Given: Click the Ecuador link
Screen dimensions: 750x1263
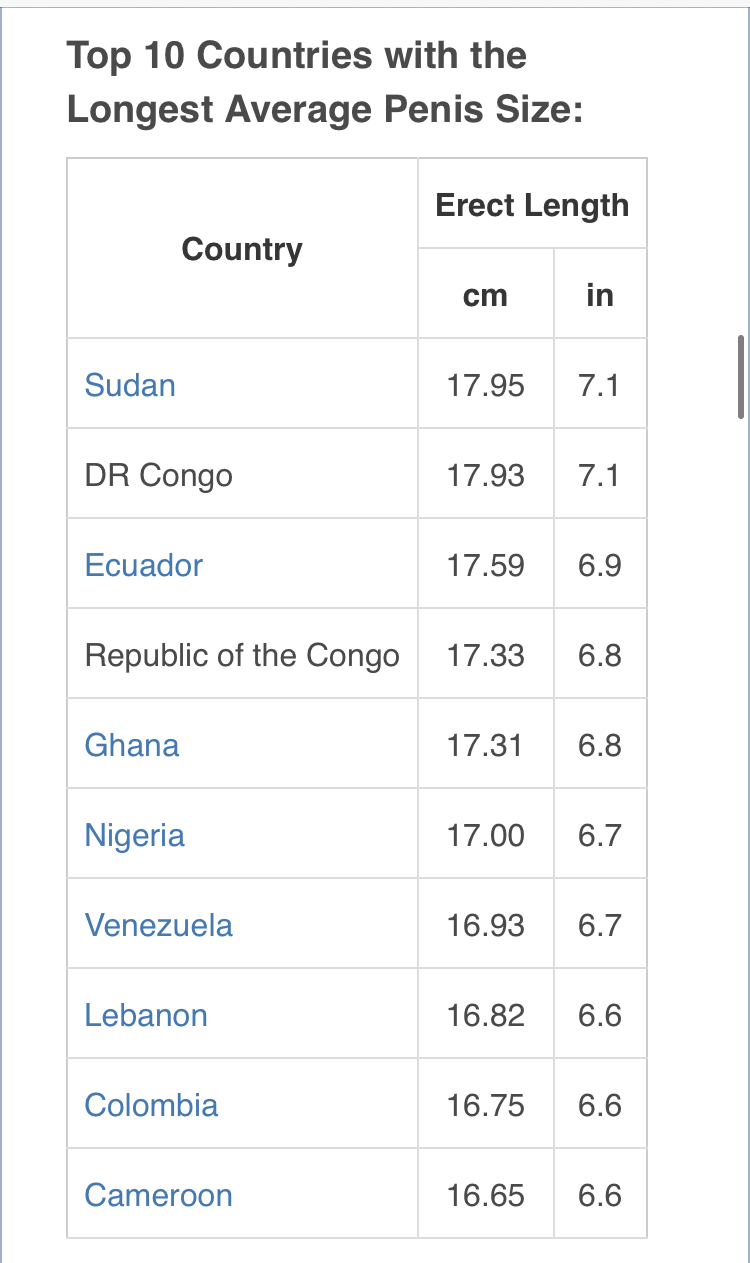Looking at the screenshot, I should tap(144, 565).
